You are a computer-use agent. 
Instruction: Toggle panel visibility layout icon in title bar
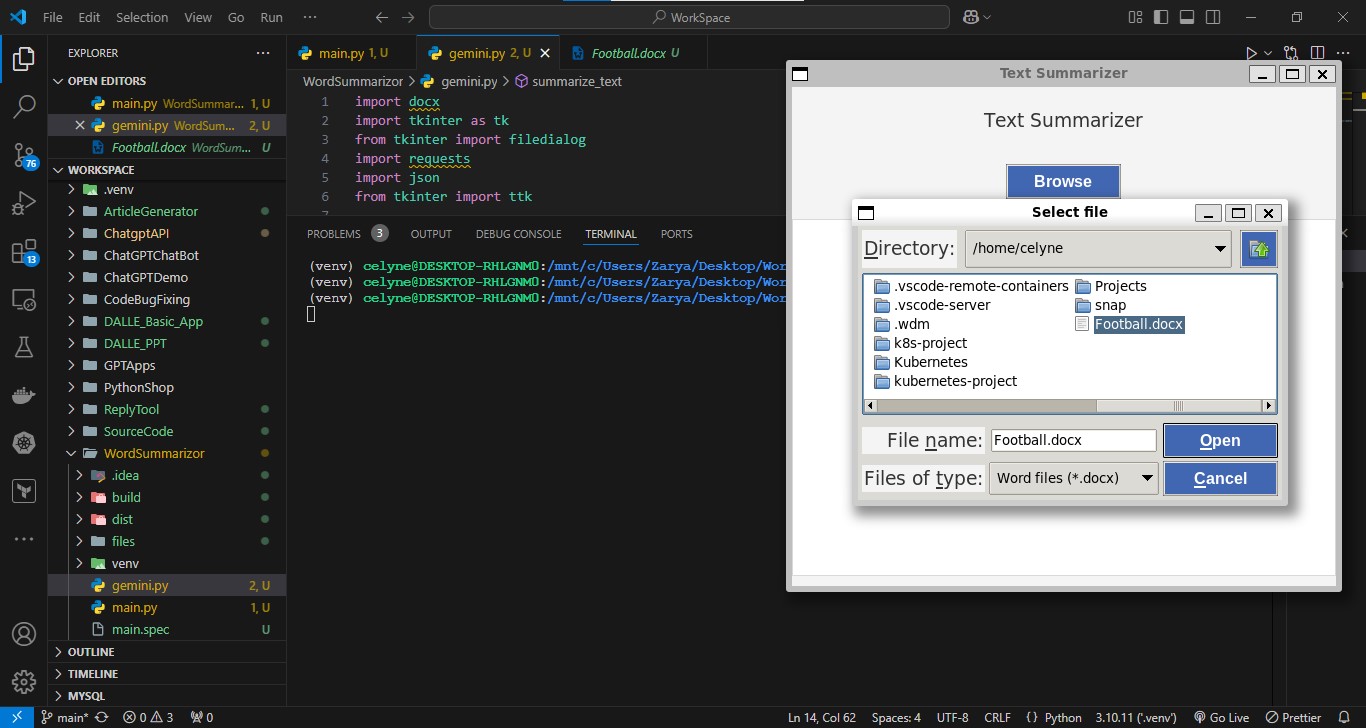tap(1187, 17)
